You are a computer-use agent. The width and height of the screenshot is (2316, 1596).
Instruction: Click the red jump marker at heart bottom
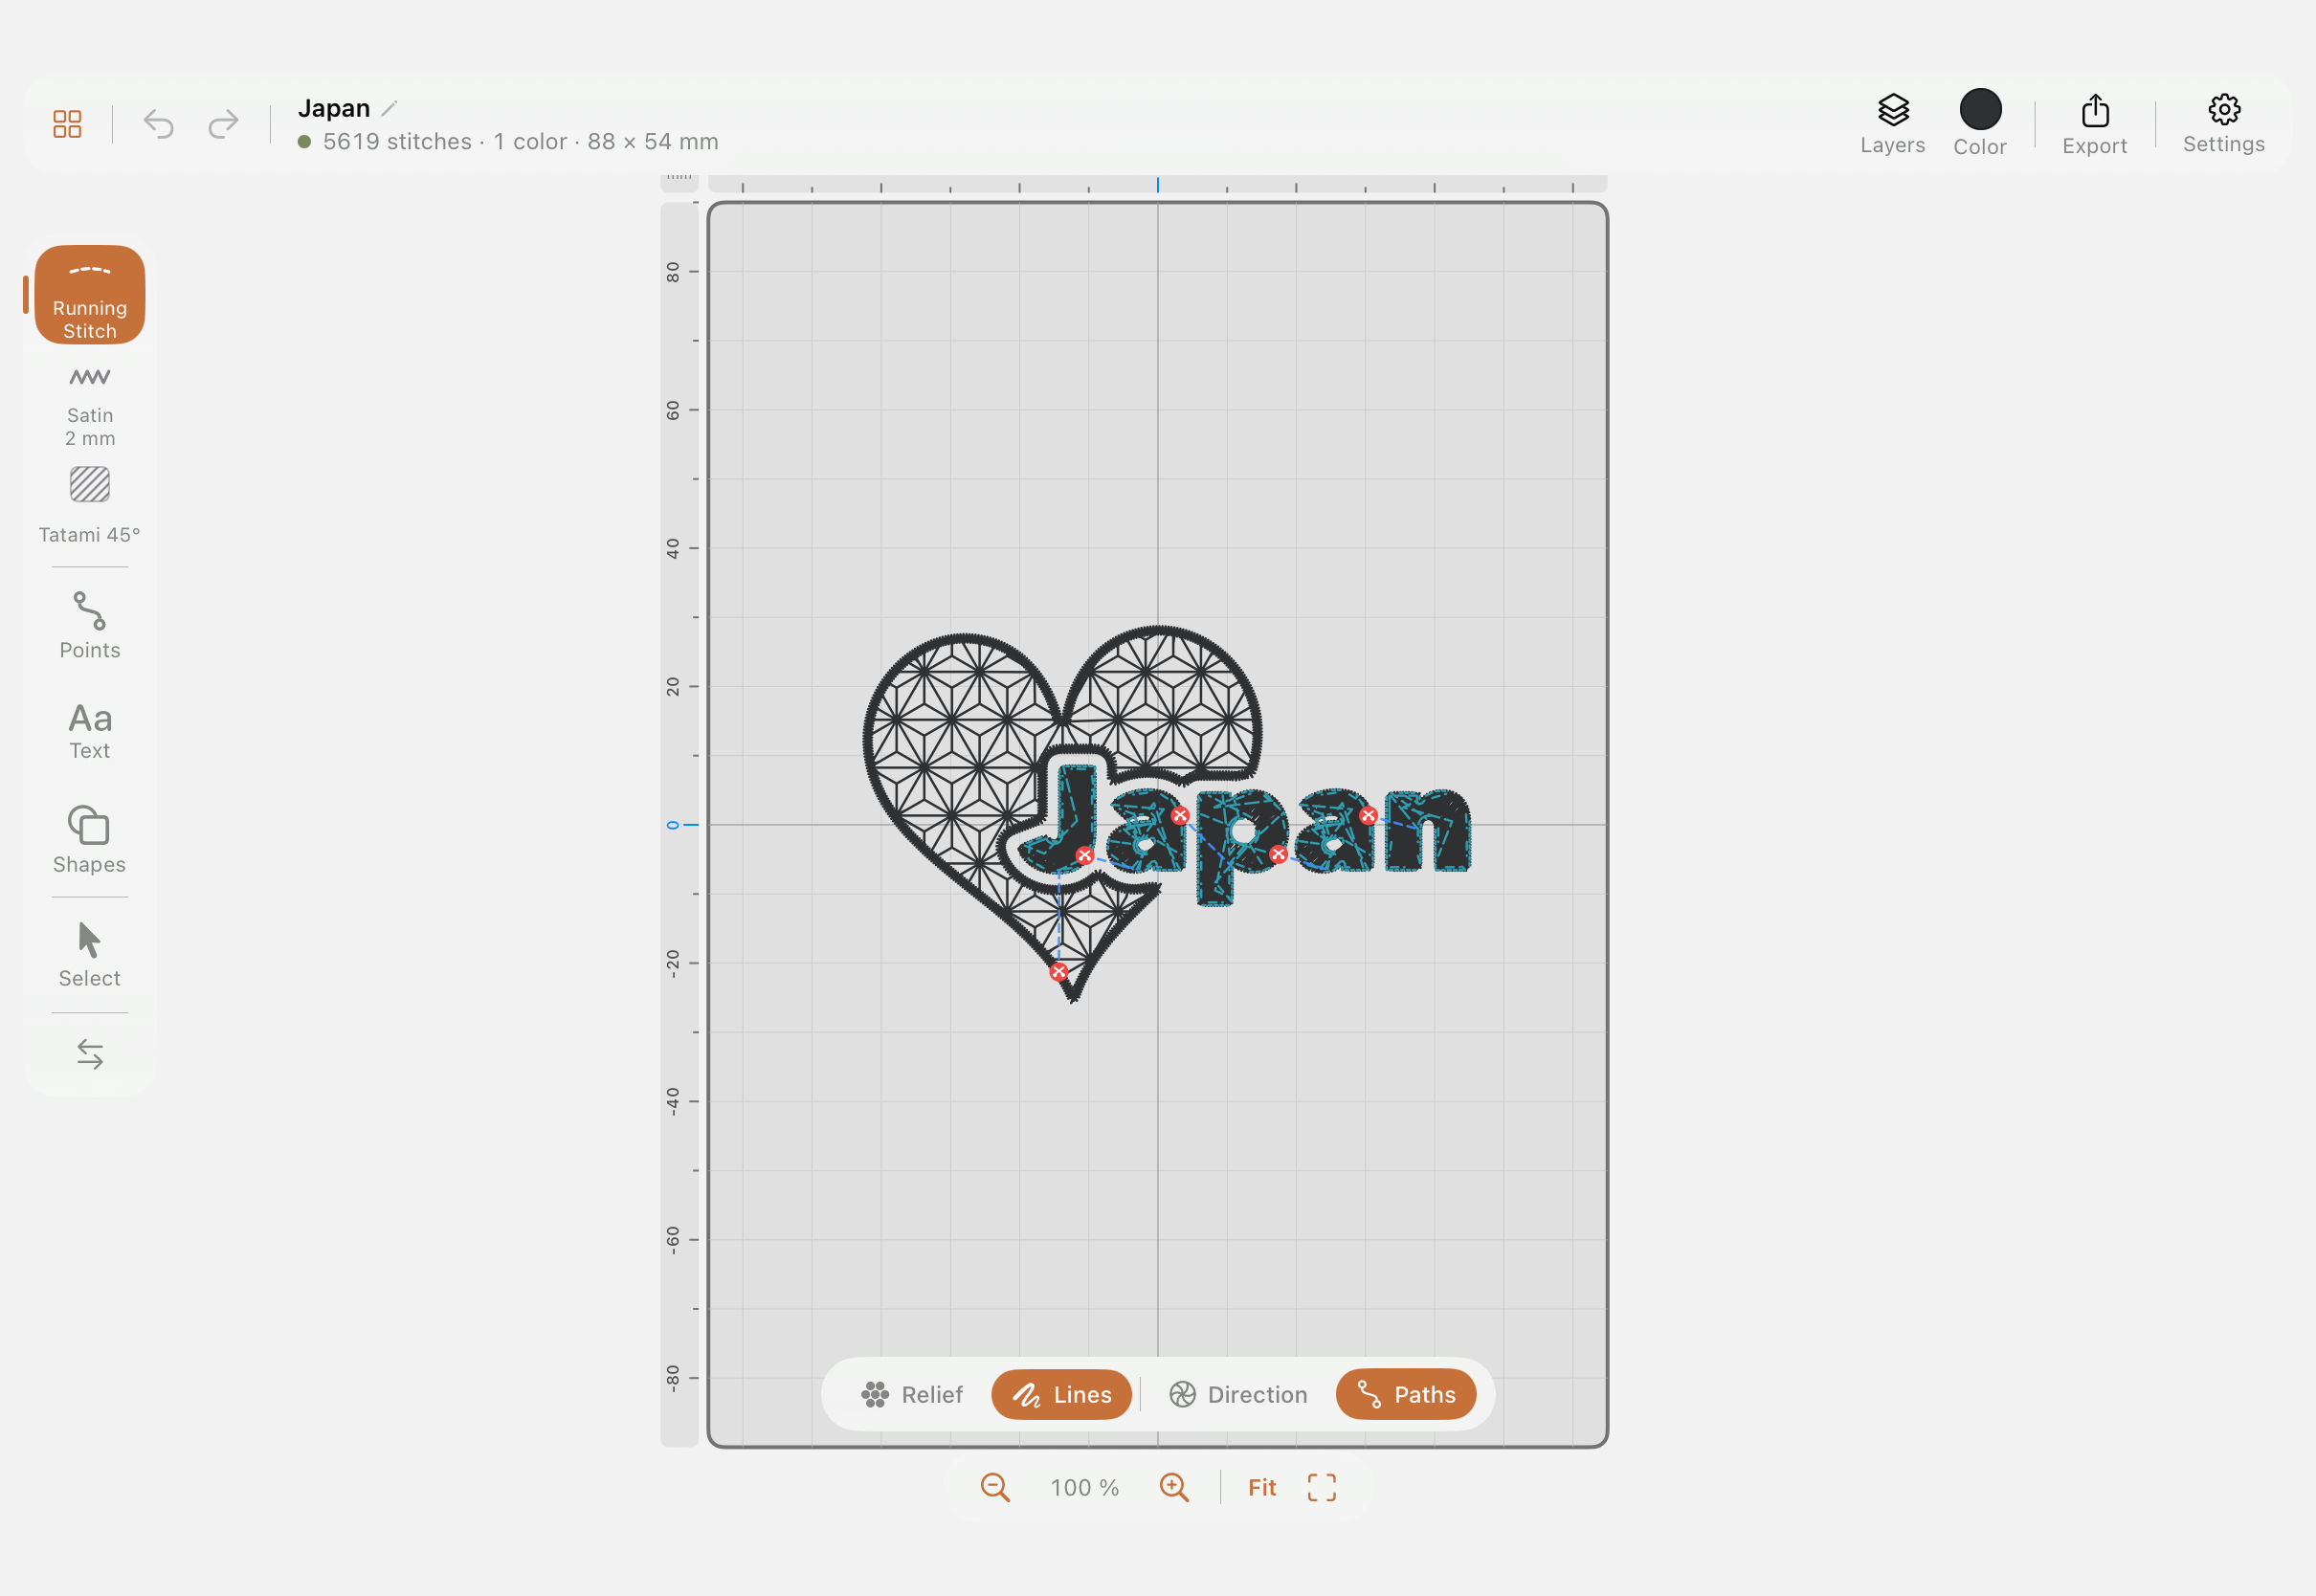click(1059, 972)
